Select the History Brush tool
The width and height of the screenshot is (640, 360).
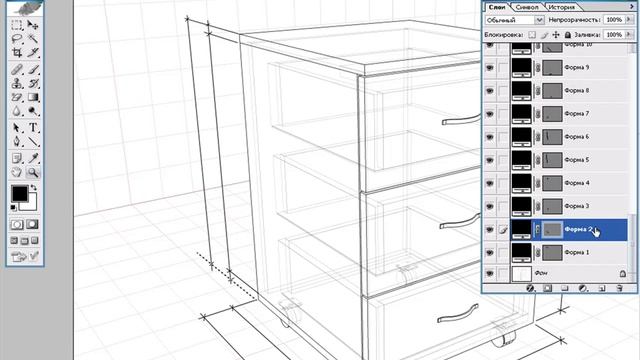coord(33,83)
